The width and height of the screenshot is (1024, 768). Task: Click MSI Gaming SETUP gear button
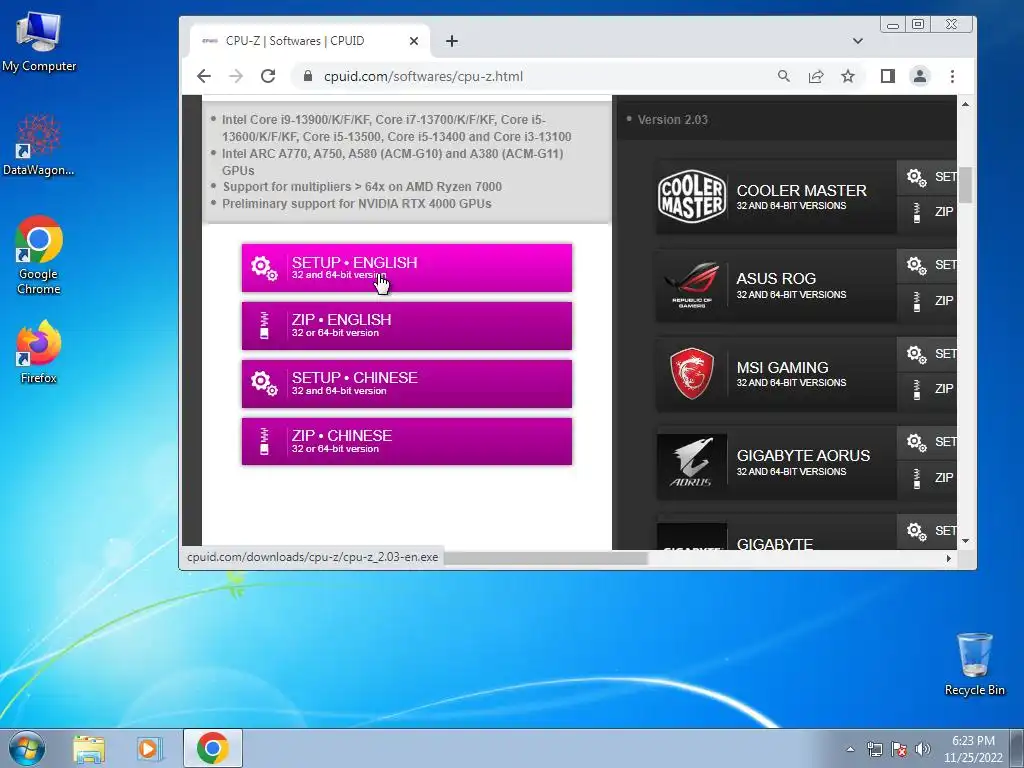(927, 354)
